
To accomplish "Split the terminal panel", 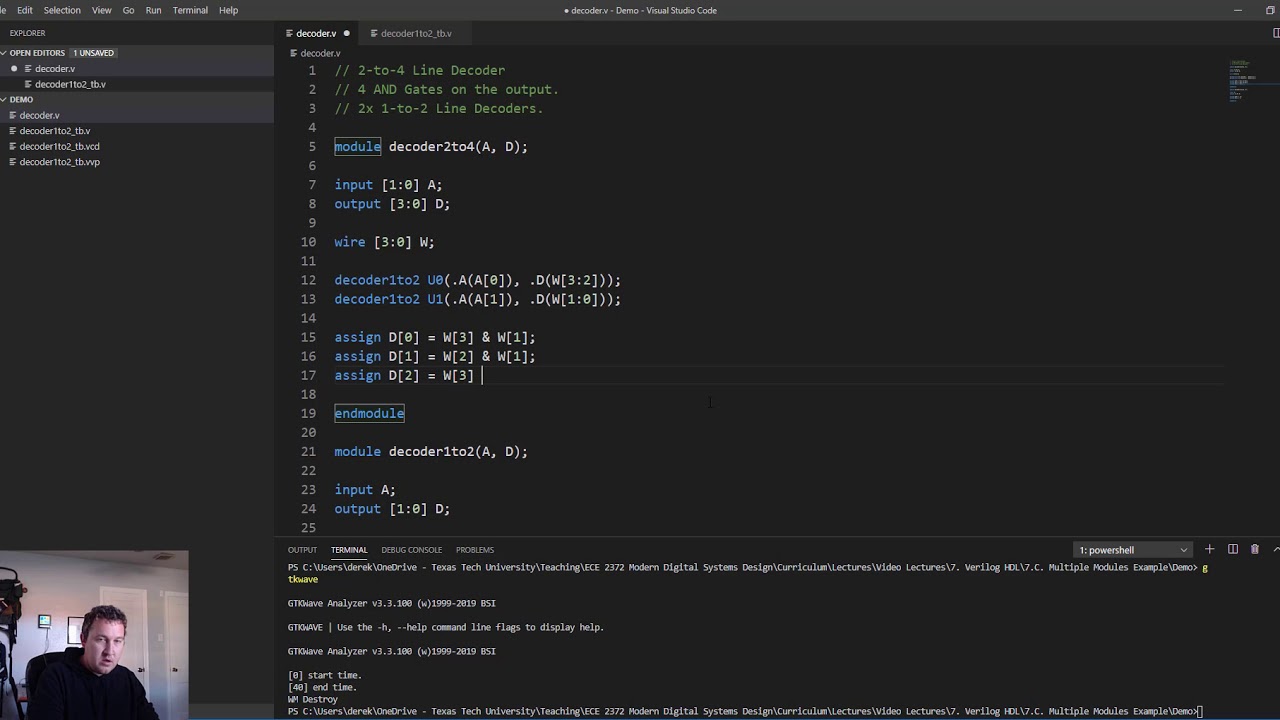I will (x=1232, y=549).
